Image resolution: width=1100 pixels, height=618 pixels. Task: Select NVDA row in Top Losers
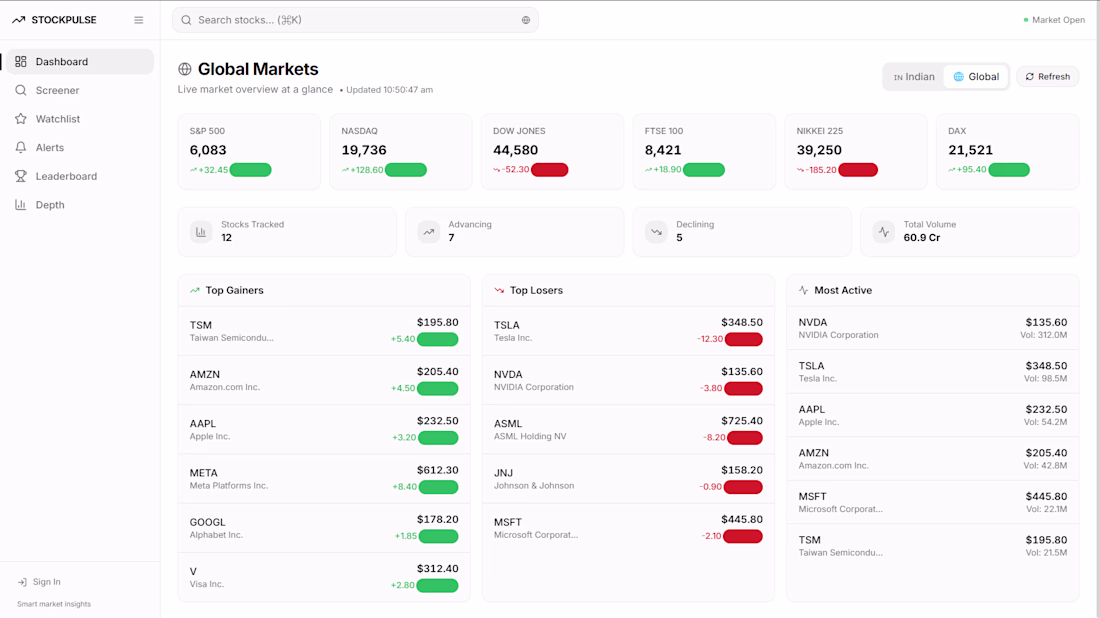[x=629, y=380]
